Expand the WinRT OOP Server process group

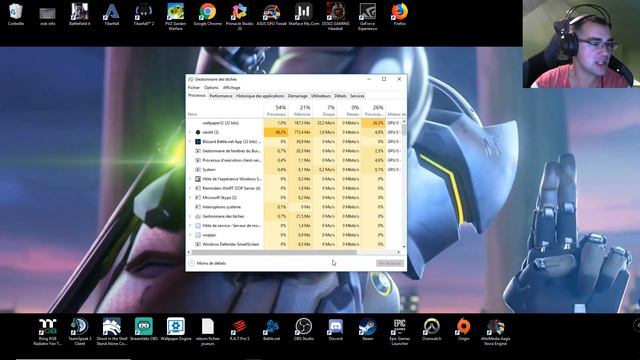190,188
